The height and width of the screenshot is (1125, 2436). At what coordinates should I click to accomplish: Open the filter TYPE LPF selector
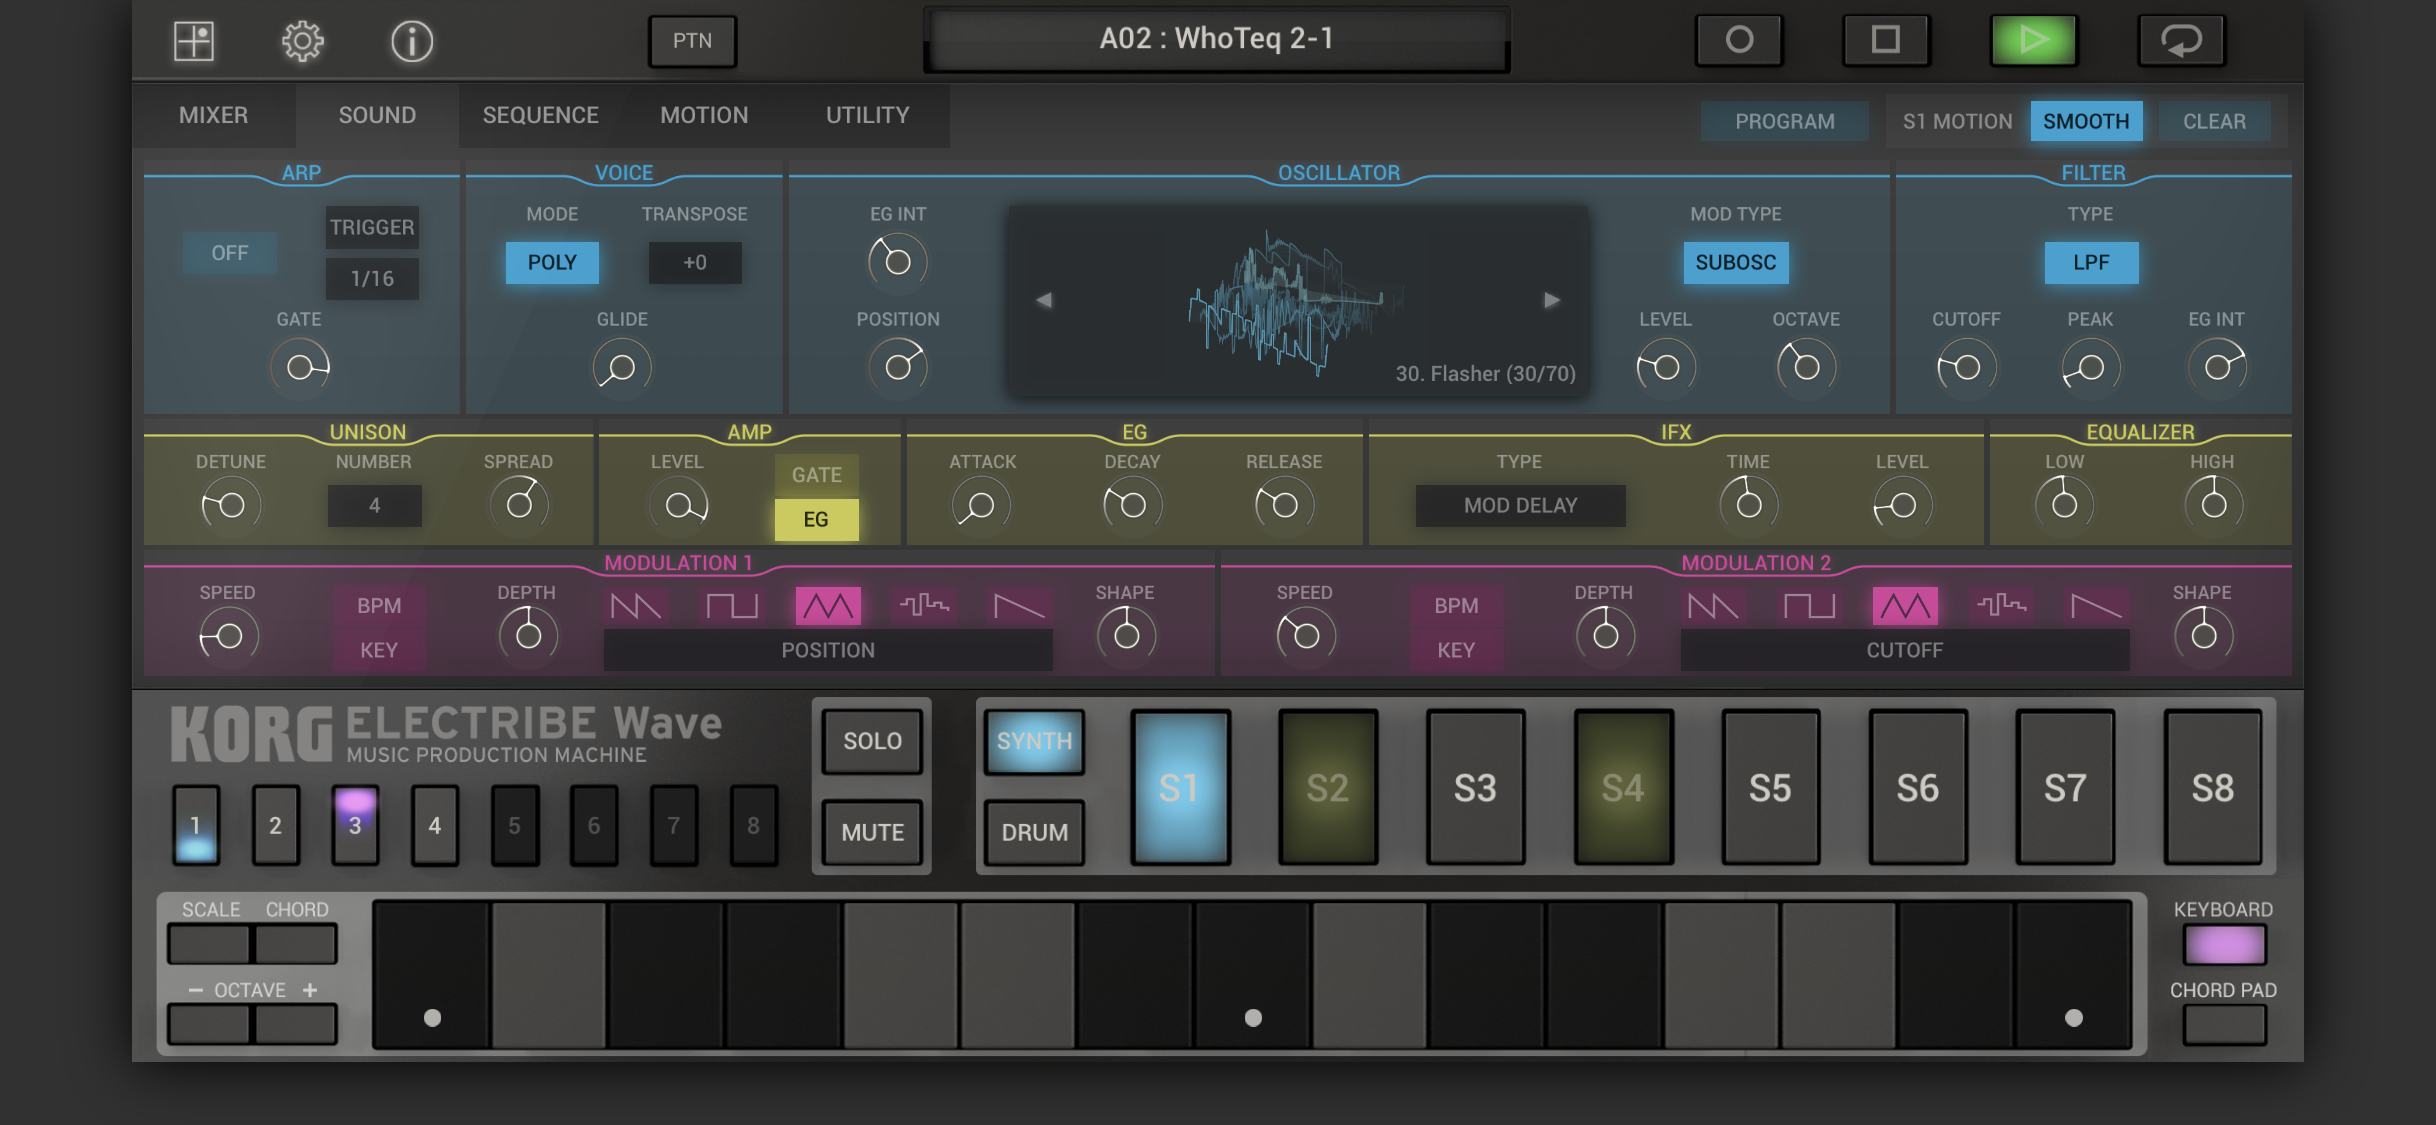2091,262
